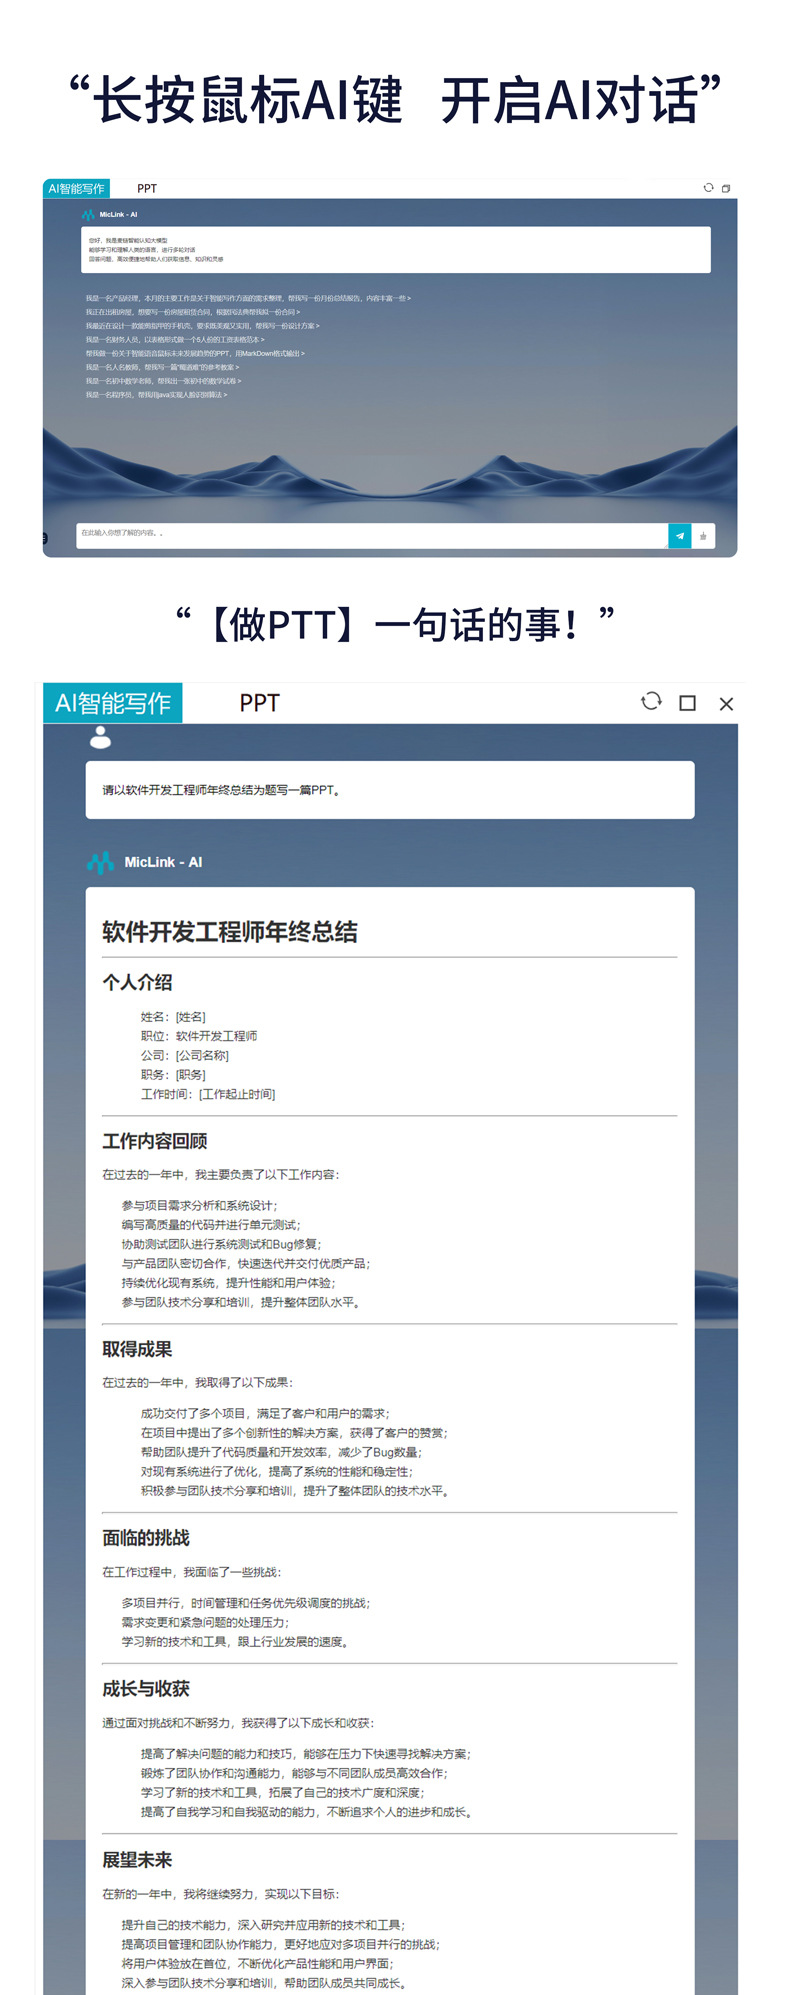The image size is (790, 1995).
Task: Select the MarkDown格式输出 PPT suggestion
Action: click(195, 353)
